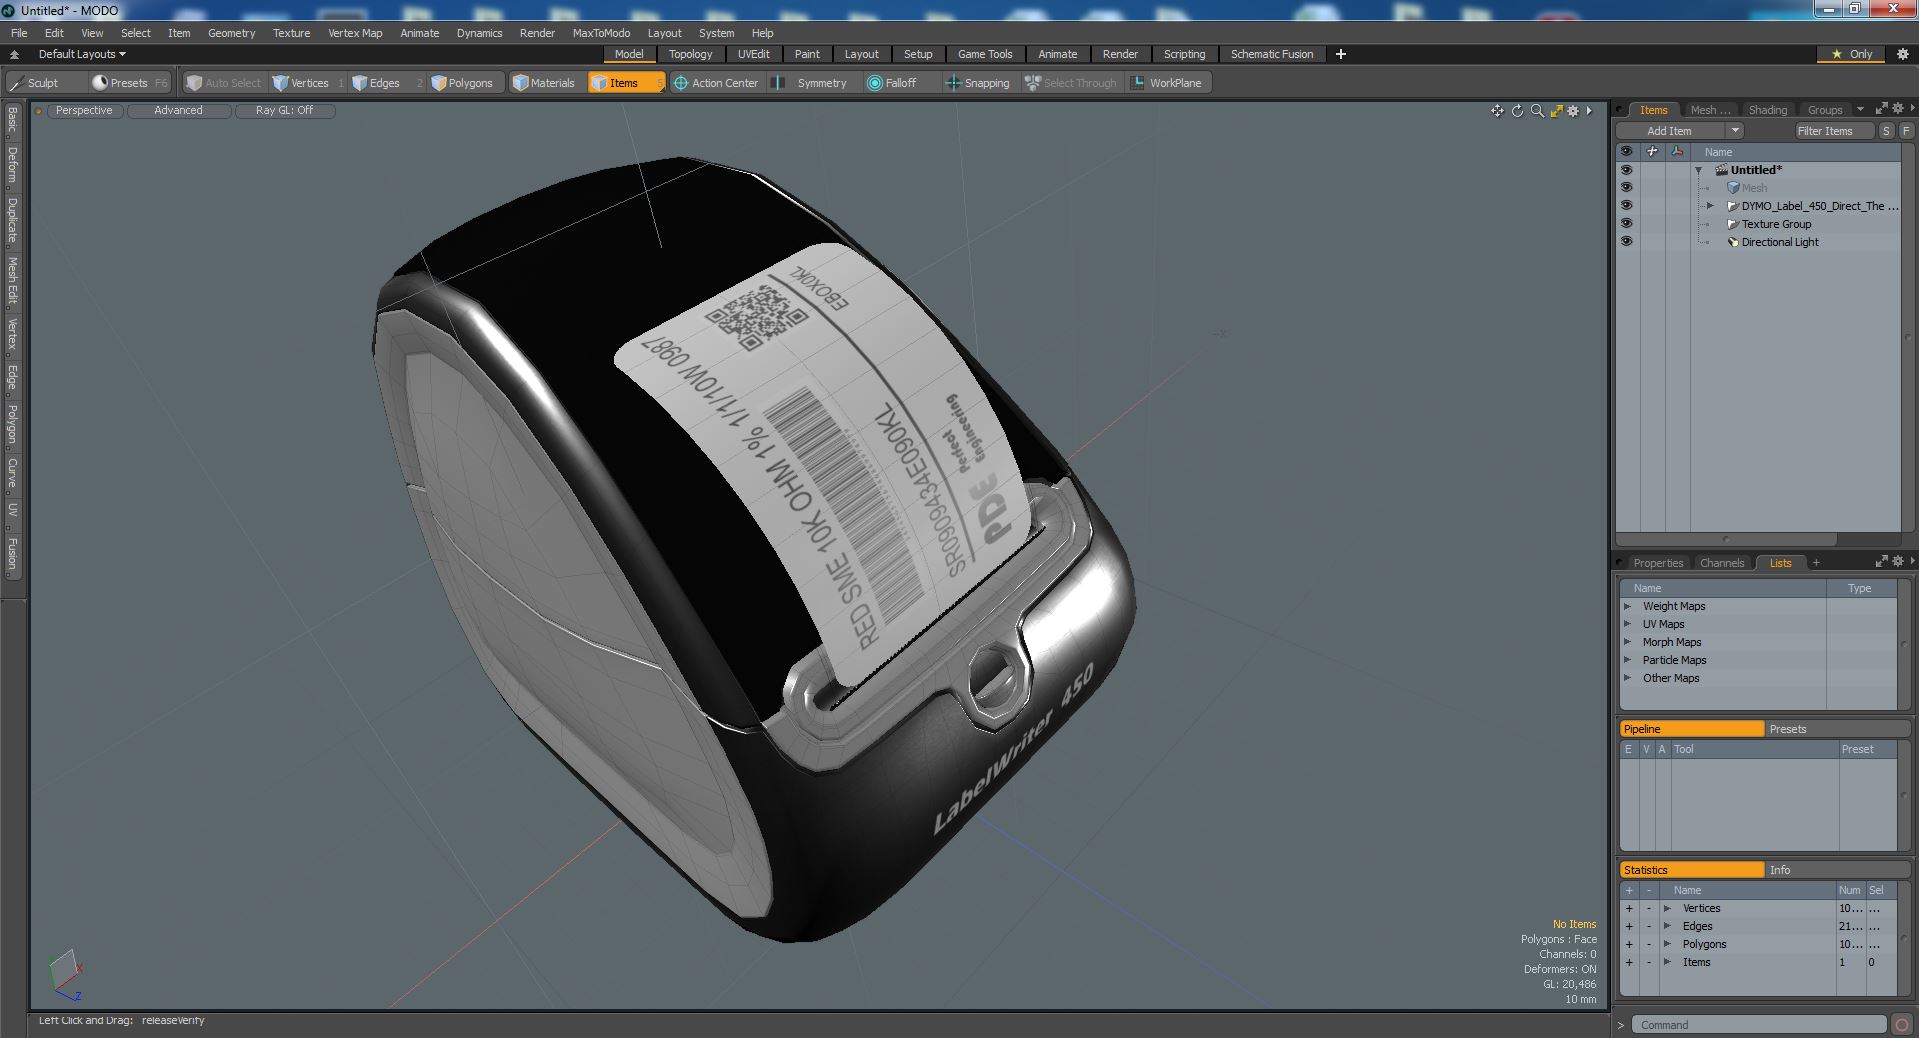Click the S filter button
Viewport: 1919px width, 1038px height.
(x=1886, y=131)
